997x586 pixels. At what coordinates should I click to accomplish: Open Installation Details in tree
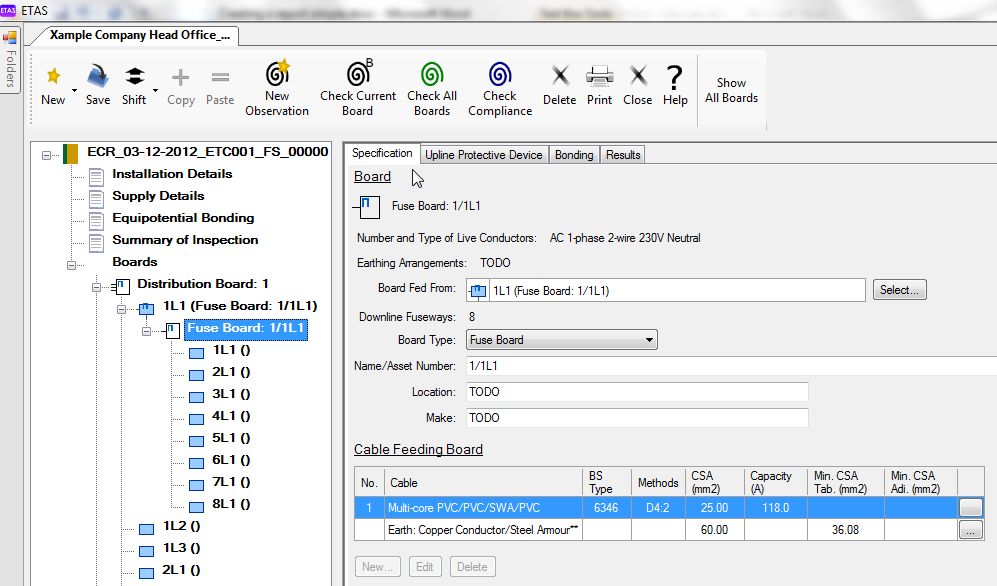[x=172, y=174]
